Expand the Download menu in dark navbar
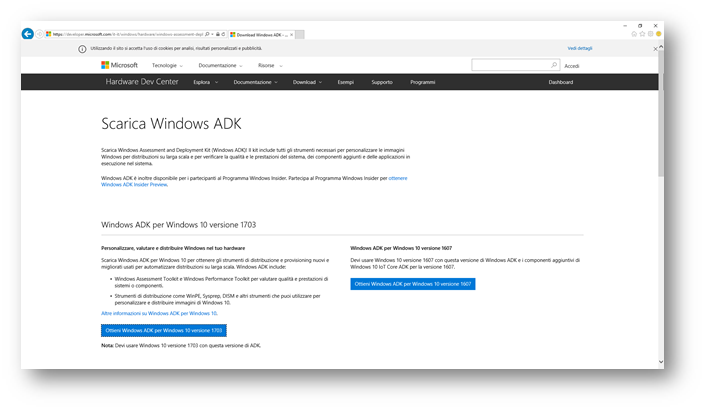Viewport: 706px width, 411px height. pos(307,82)
